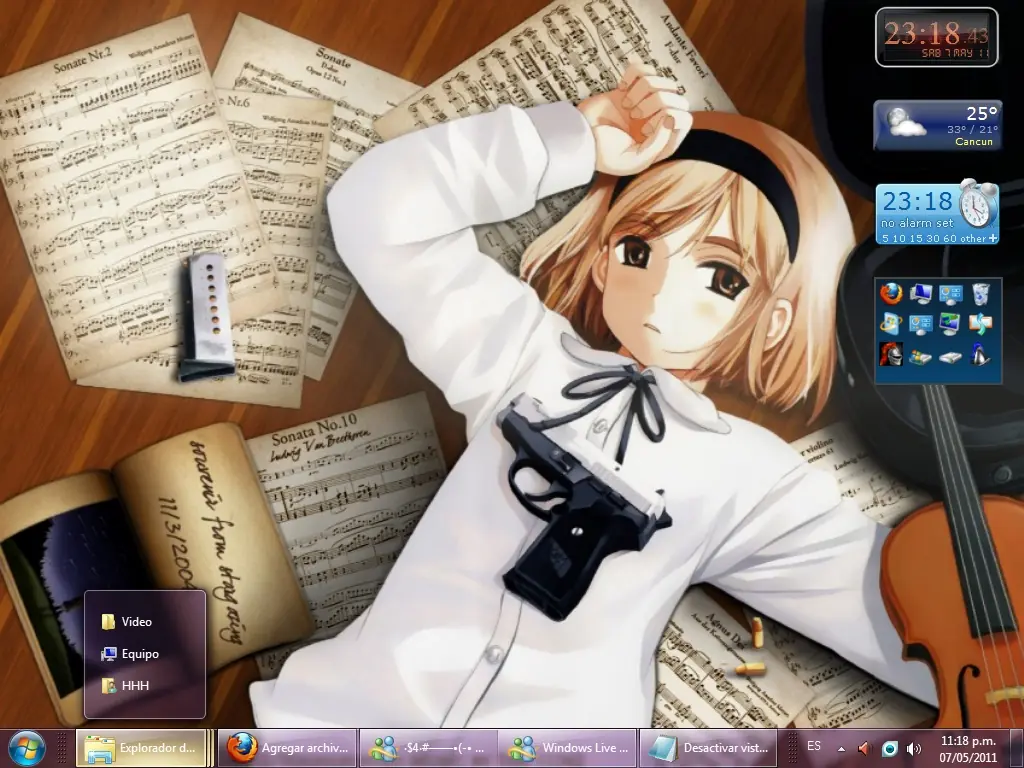Switch to the Explorador taskbar button

pyautogui.click(x=144, y=748)
